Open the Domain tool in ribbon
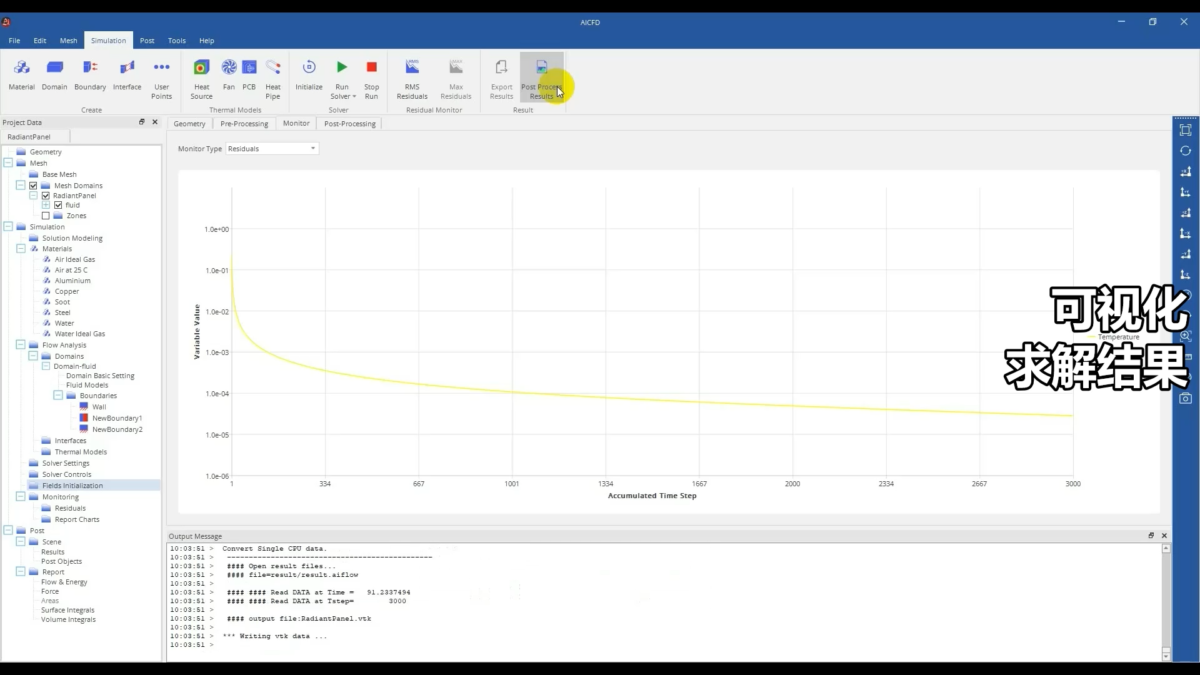Image resolution: width=1200 pixels, height=675 pixels. click(55, 74)
